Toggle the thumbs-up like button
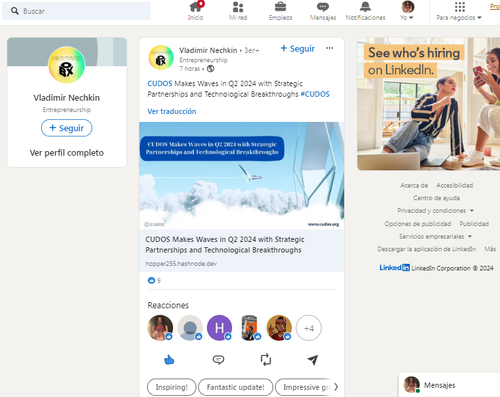Image resolution: width=500 pixels, height=397 pixels. 169,360
